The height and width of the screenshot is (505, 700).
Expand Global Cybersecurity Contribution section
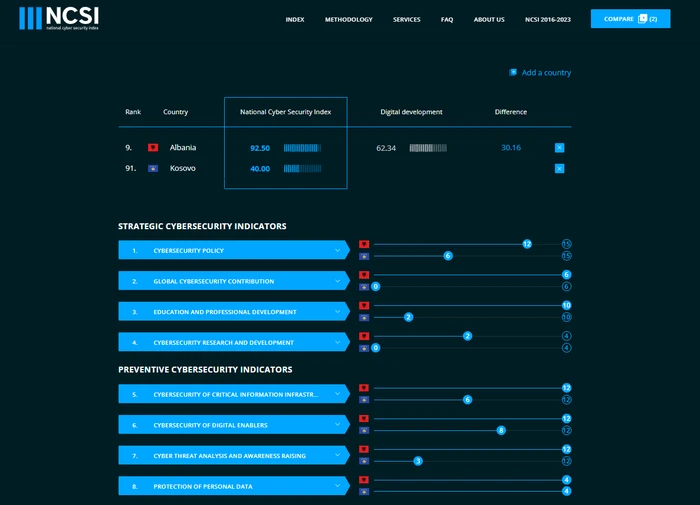tap(338, 281)
